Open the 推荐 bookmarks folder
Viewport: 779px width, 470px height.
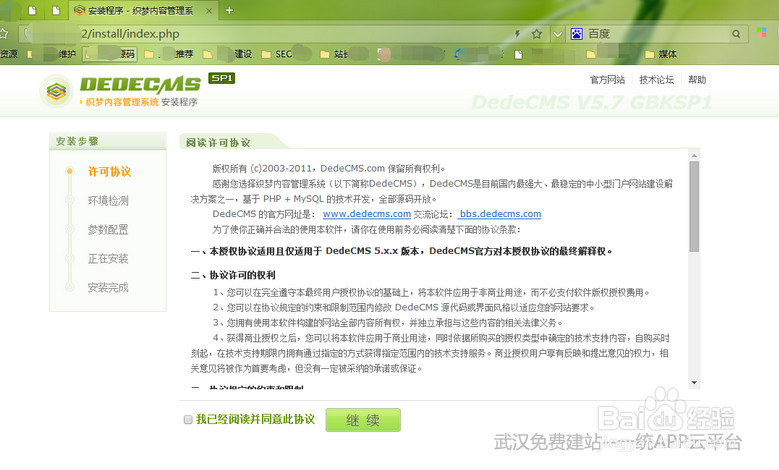(x=169, y=54)
